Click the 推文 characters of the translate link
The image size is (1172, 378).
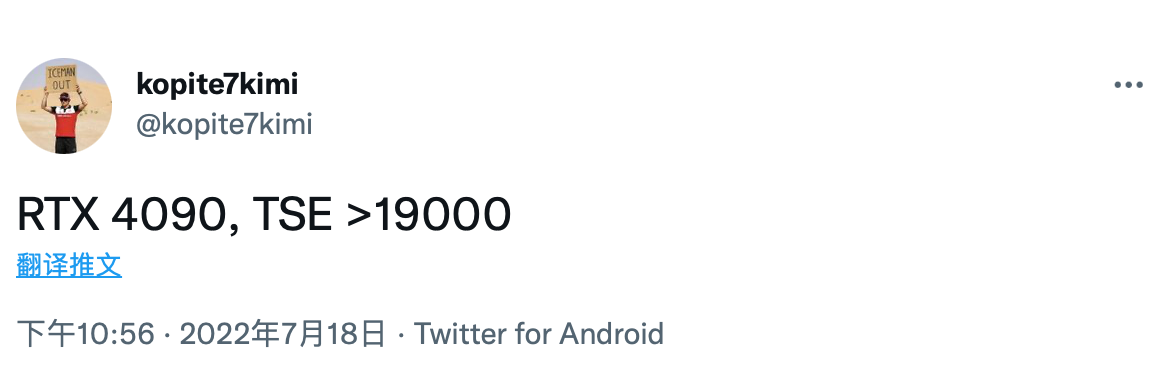96,265
